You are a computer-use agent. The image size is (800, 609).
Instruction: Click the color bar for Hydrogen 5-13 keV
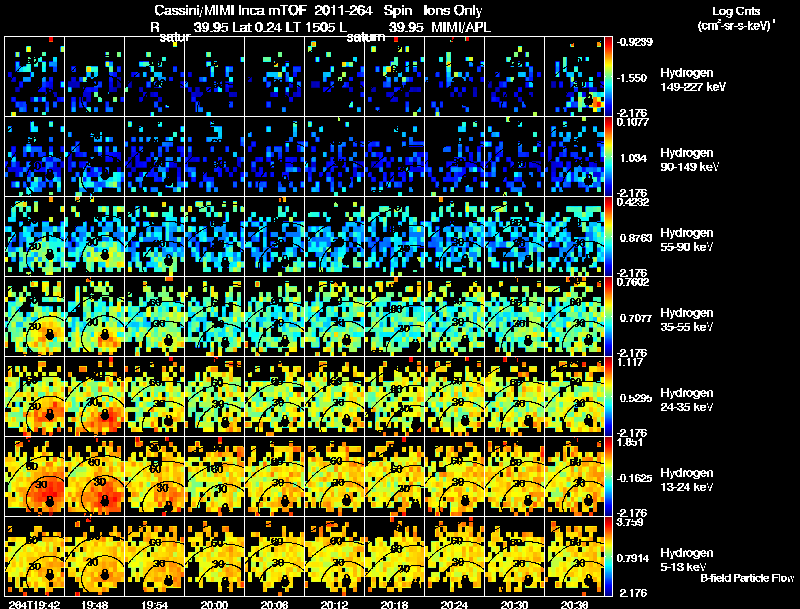point(609,556)
